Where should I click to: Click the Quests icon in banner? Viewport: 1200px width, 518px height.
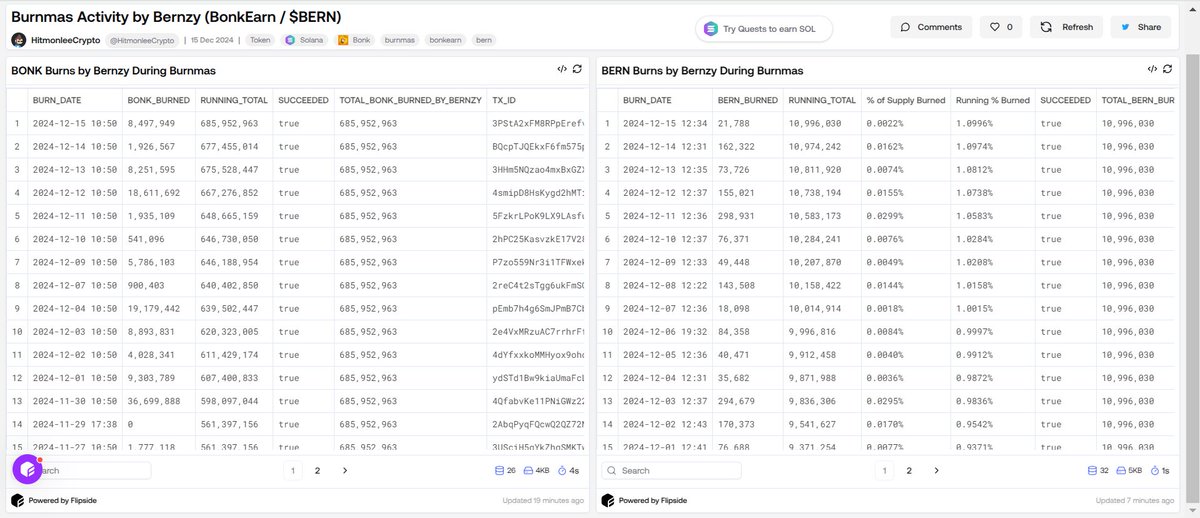pos(711,29)
